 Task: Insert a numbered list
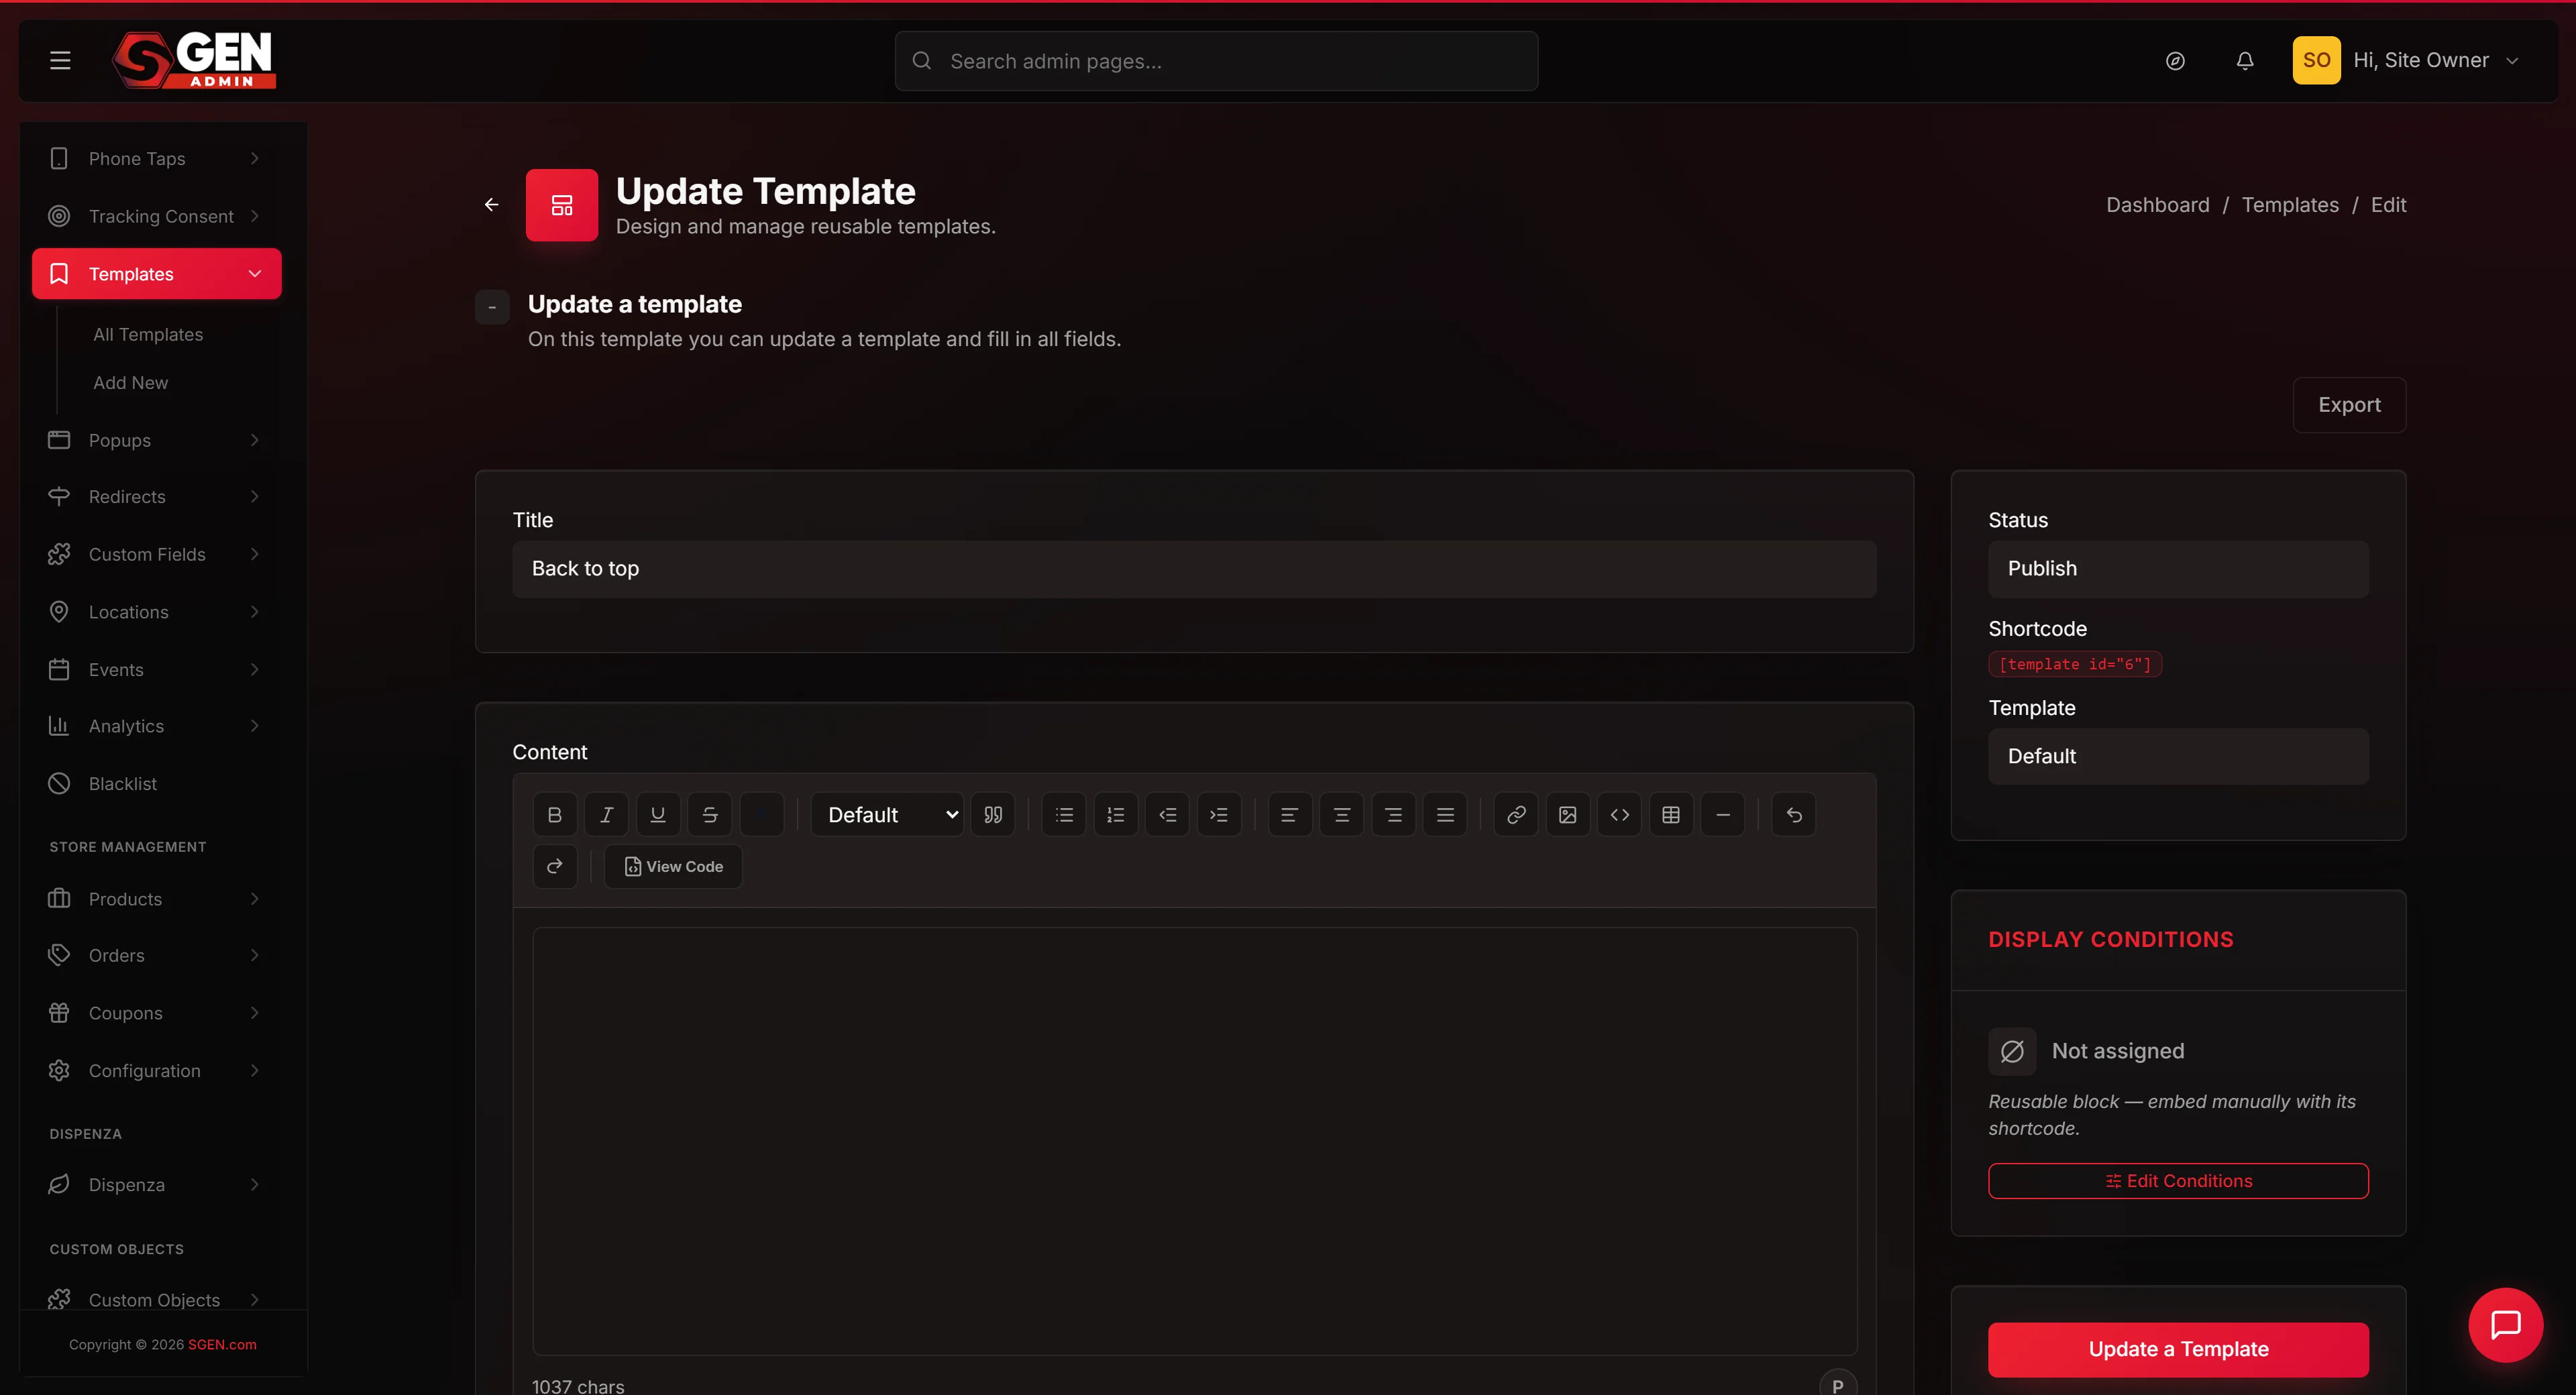tap(1116, 815)
